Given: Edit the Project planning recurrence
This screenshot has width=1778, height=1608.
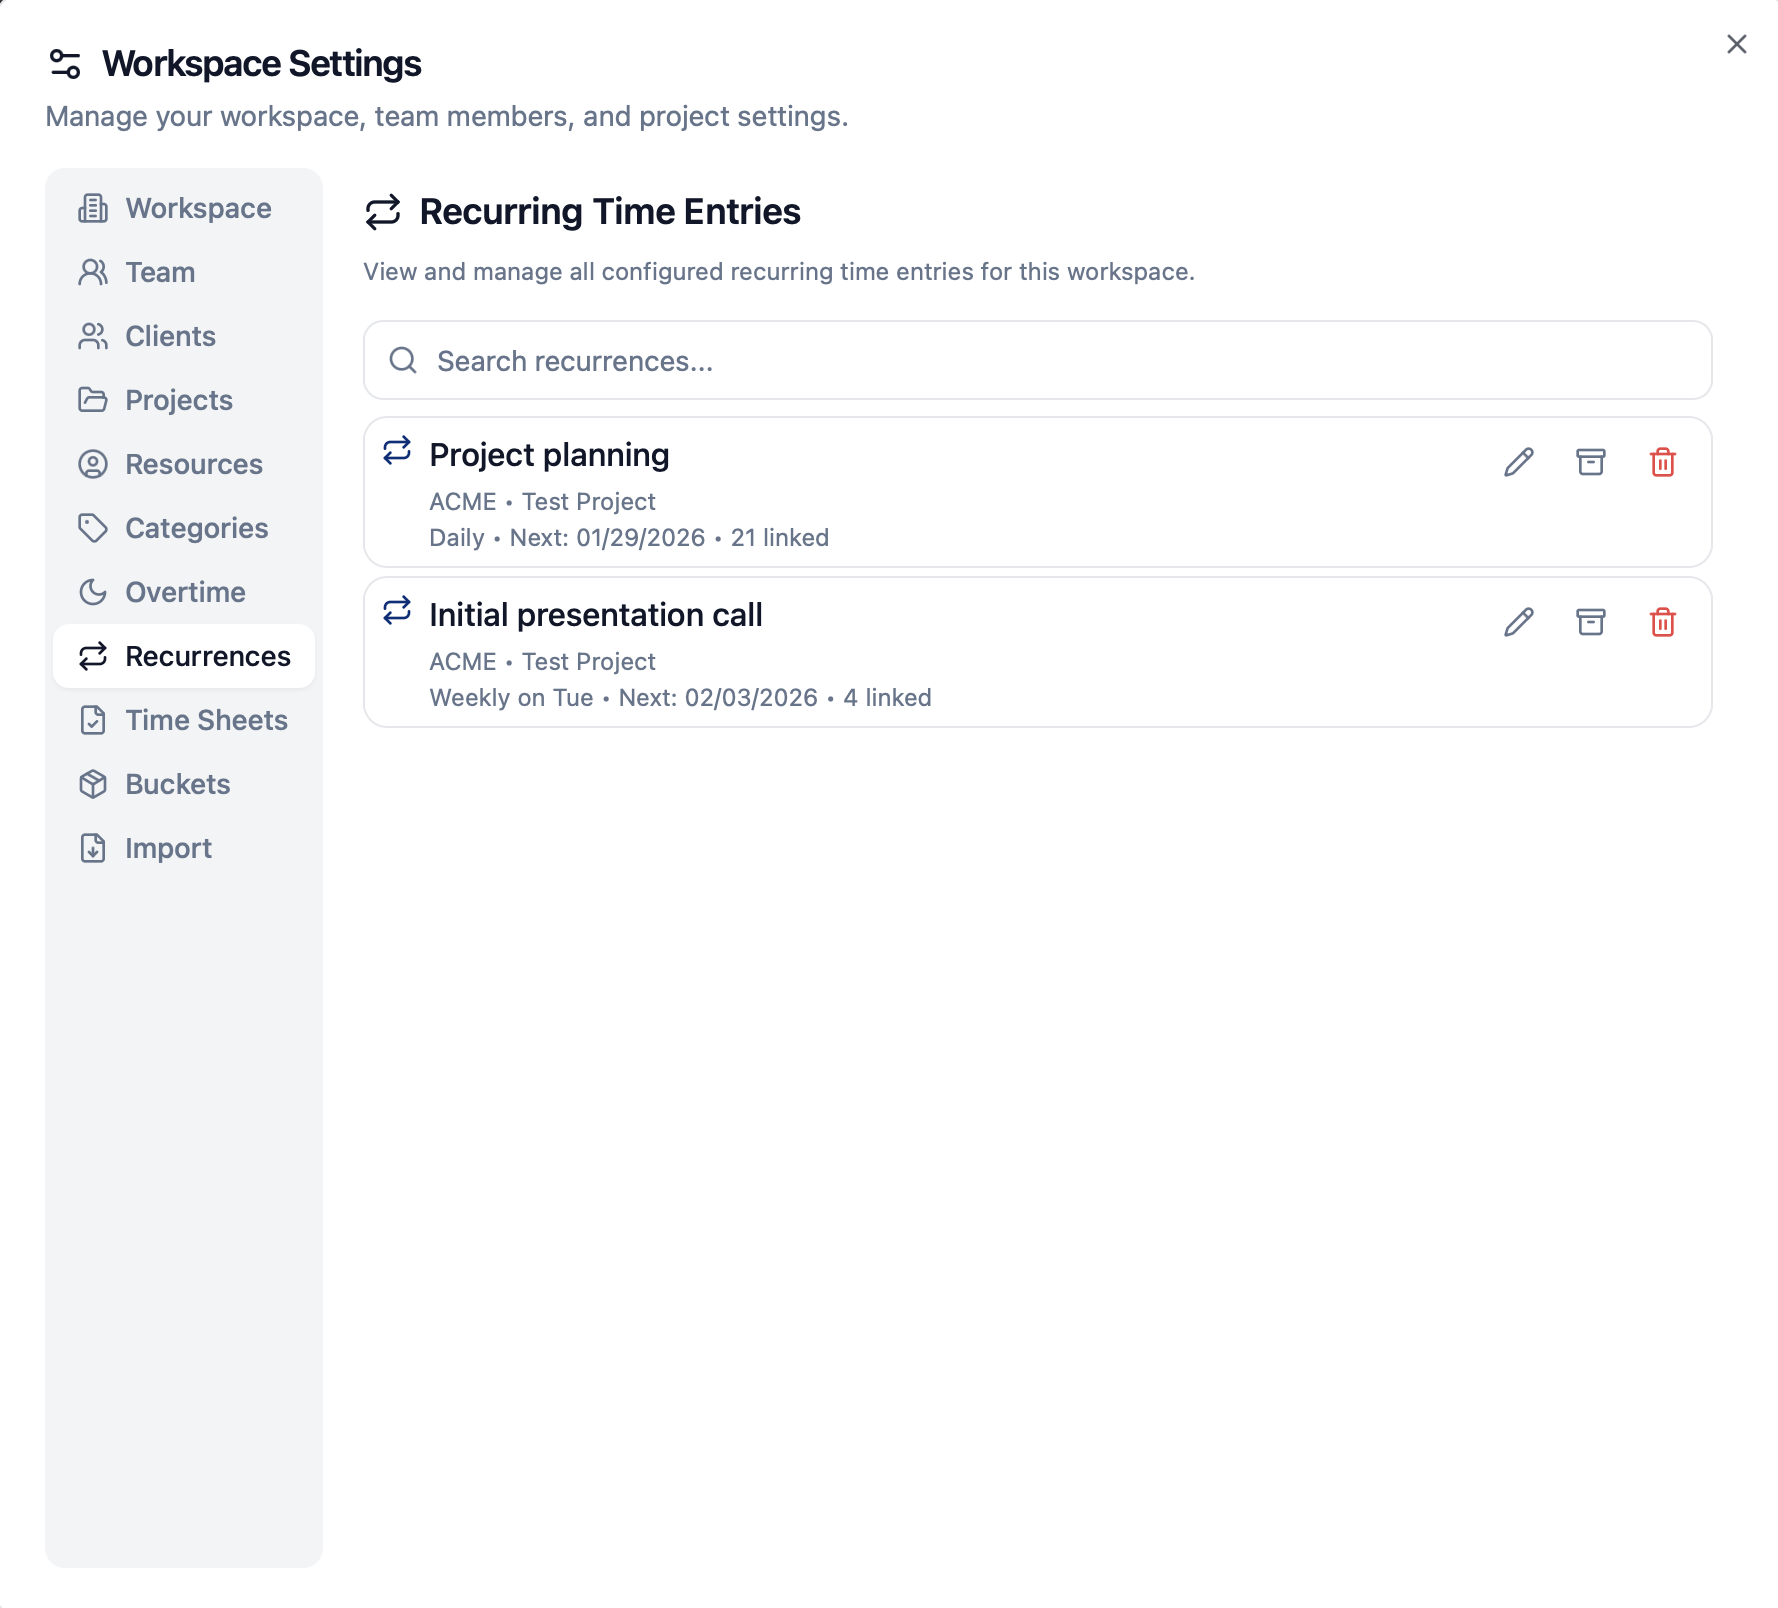Looking at the screenshot, I should pyautogui.click(x=1518, y=462).
